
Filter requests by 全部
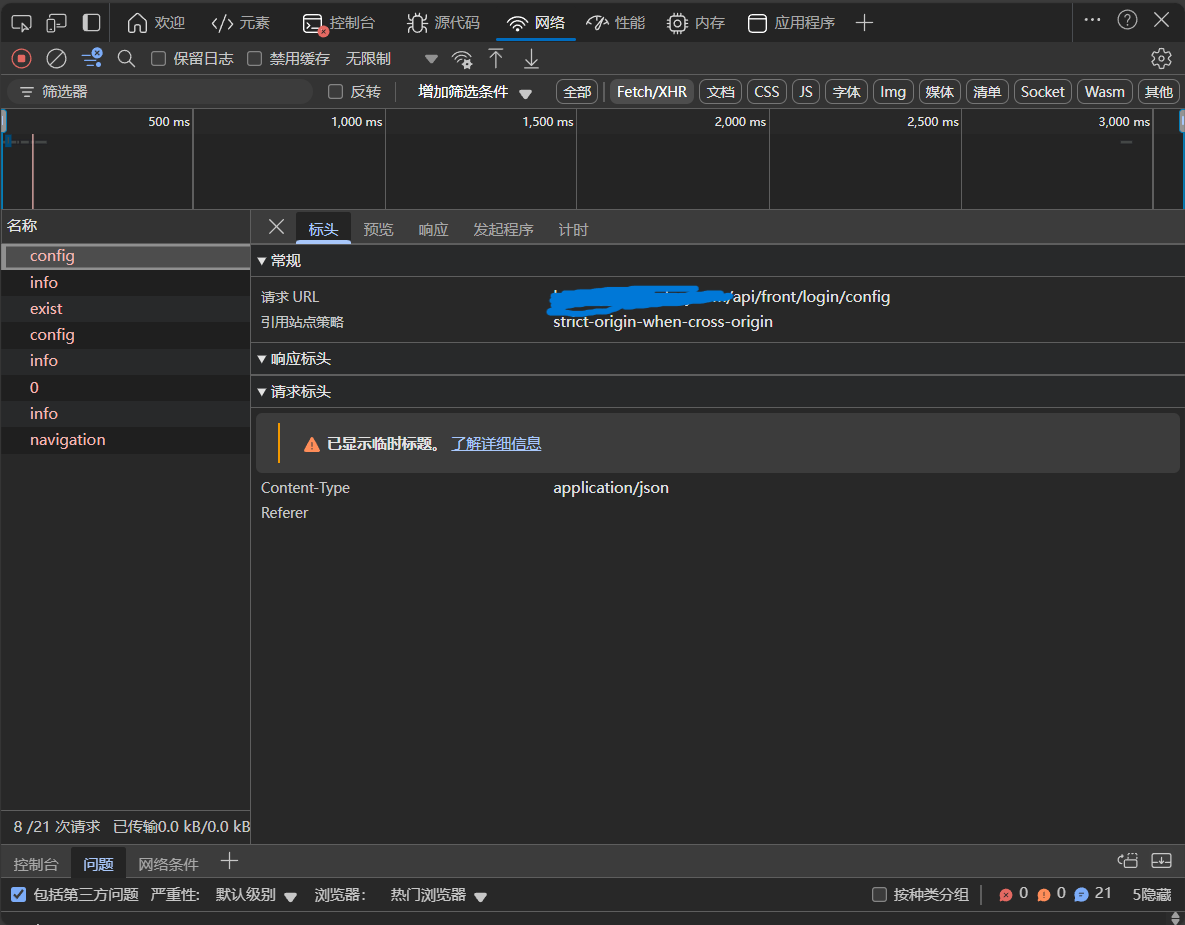click(x=577, y=91)
